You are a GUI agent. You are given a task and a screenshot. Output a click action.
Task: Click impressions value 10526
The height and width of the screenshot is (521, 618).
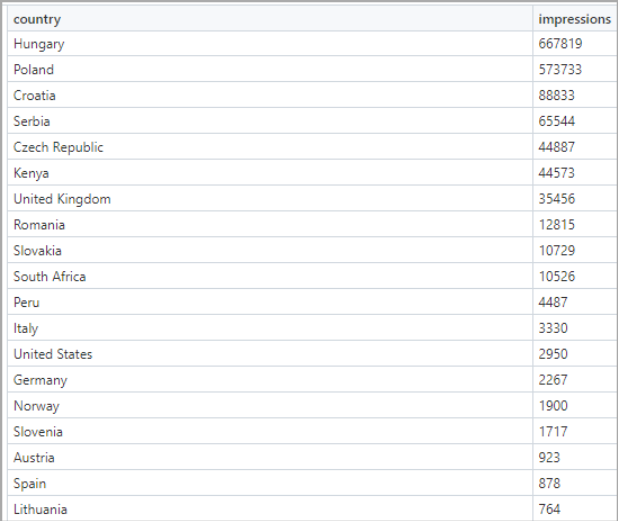[556, 276]
